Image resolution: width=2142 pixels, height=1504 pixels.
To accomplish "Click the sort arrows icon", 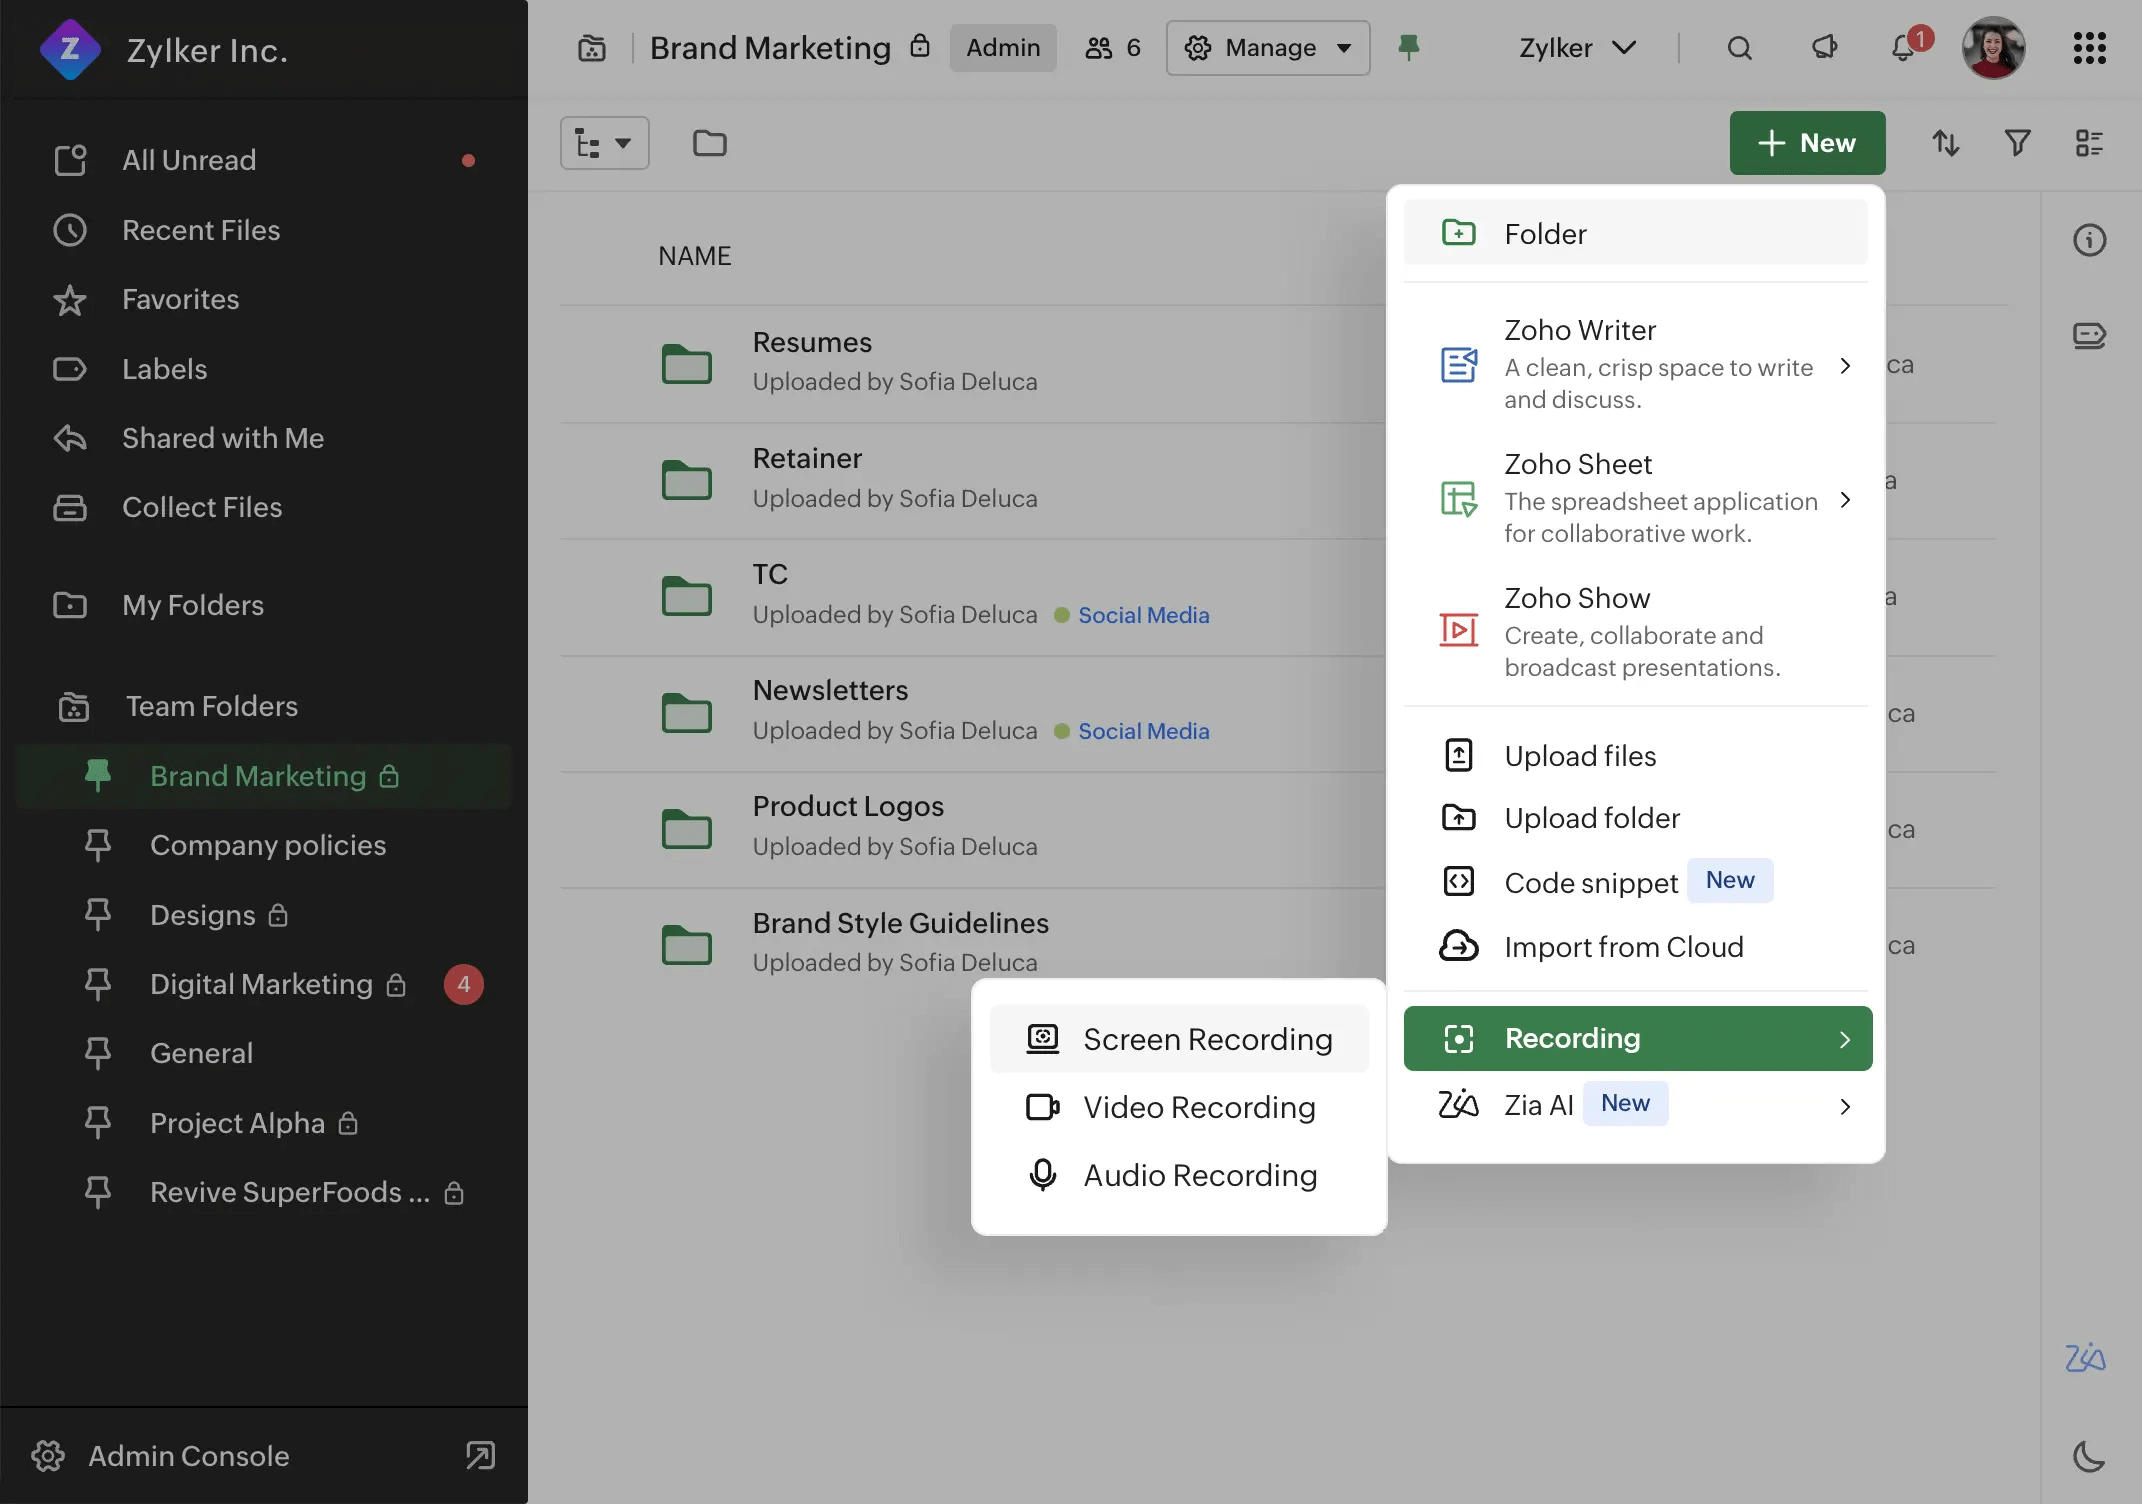I will pyautogui.click(x=1945, y=143).
